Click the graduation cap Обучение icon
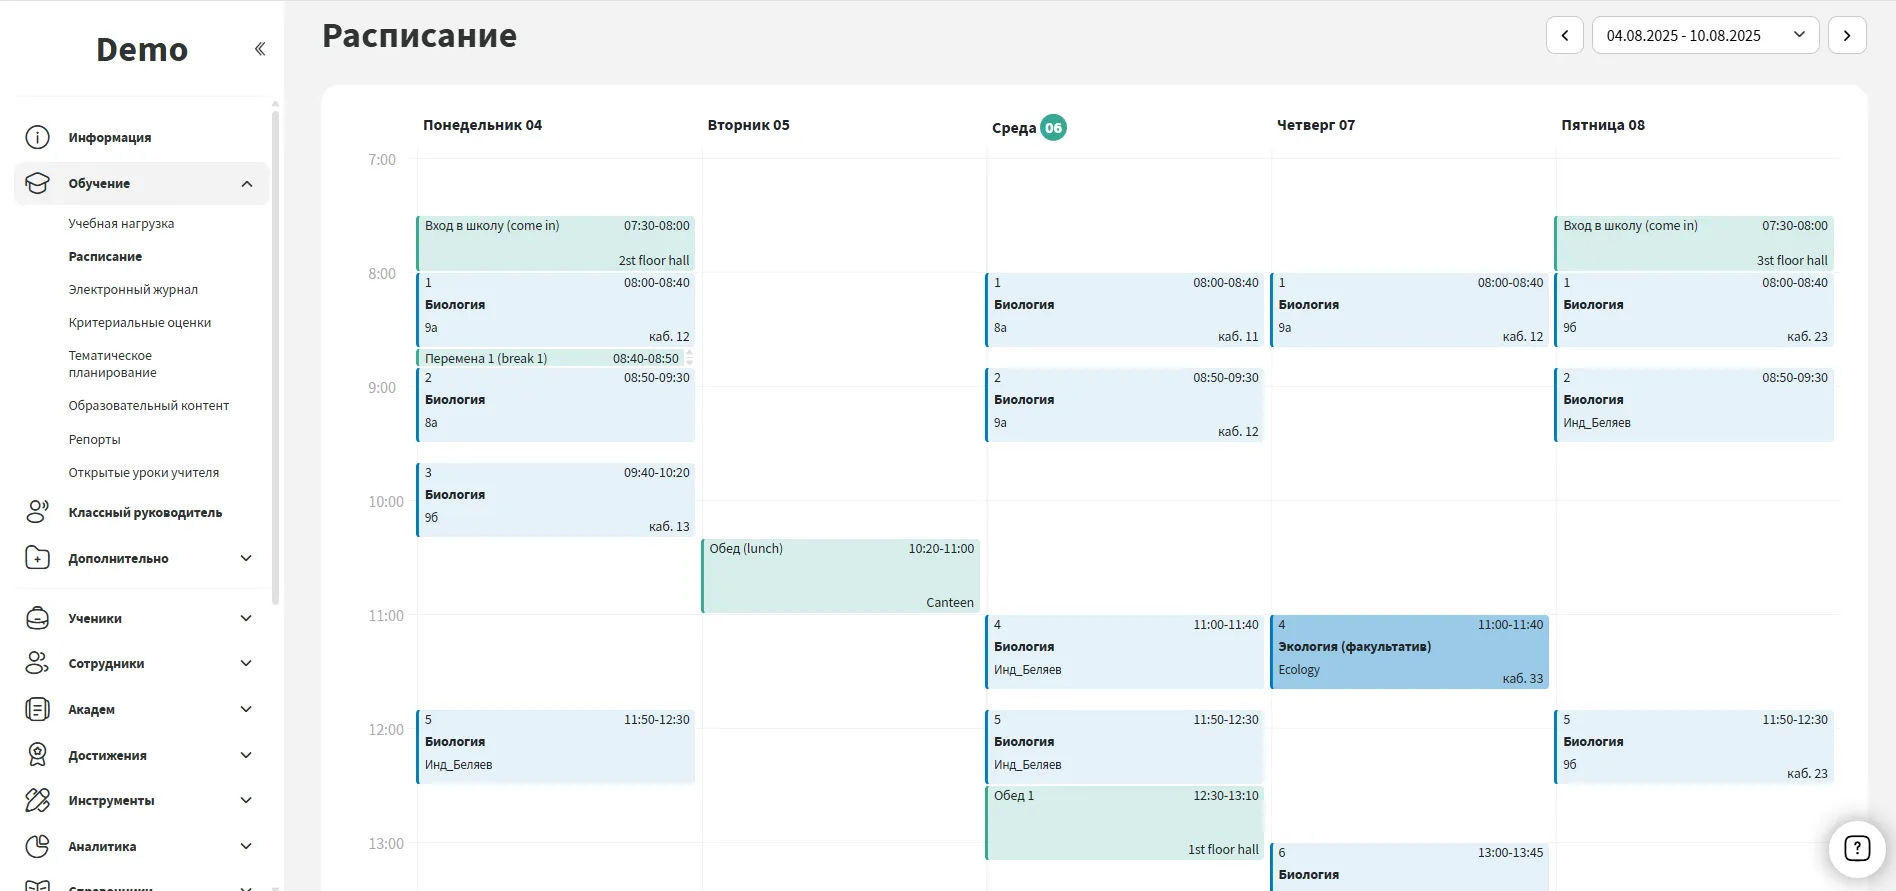The width and height of the screenshot is (1896, 891). (37, 183)
